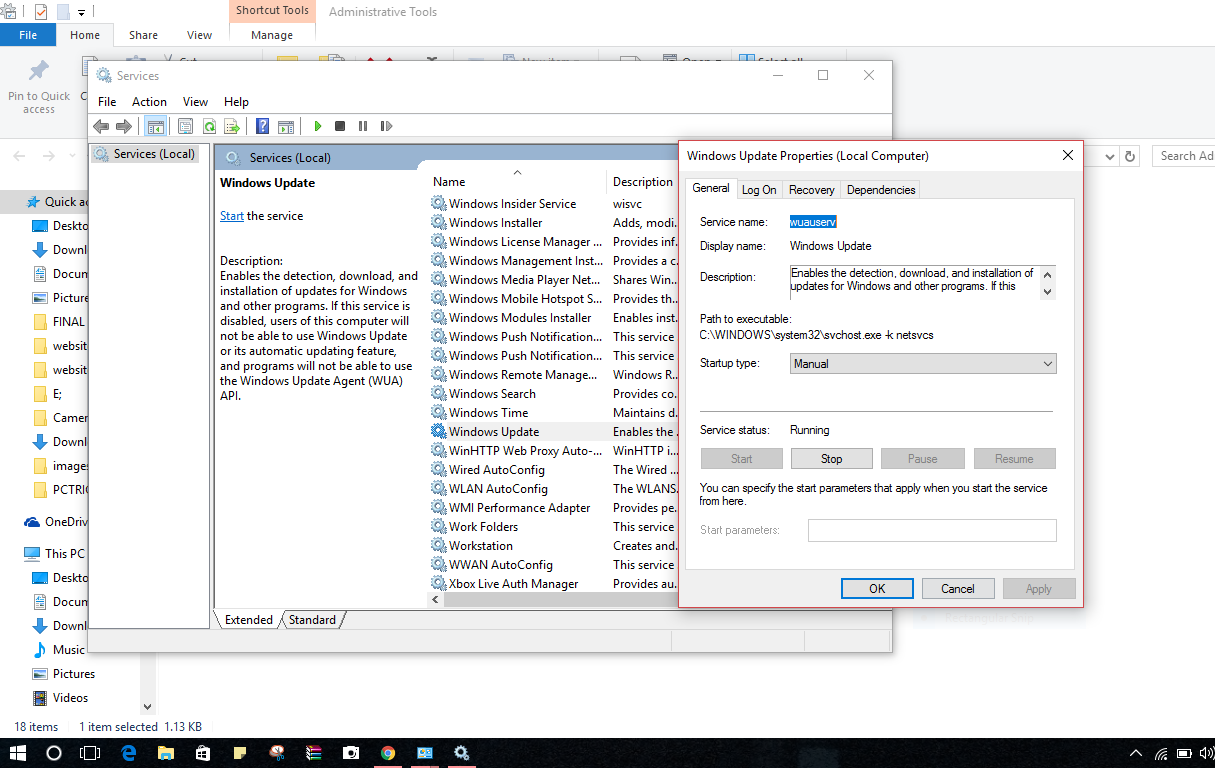1215x768 pixels.
Task: Switch to the Recovery tab
Action: pyautogui.click(x=811, y=190)
